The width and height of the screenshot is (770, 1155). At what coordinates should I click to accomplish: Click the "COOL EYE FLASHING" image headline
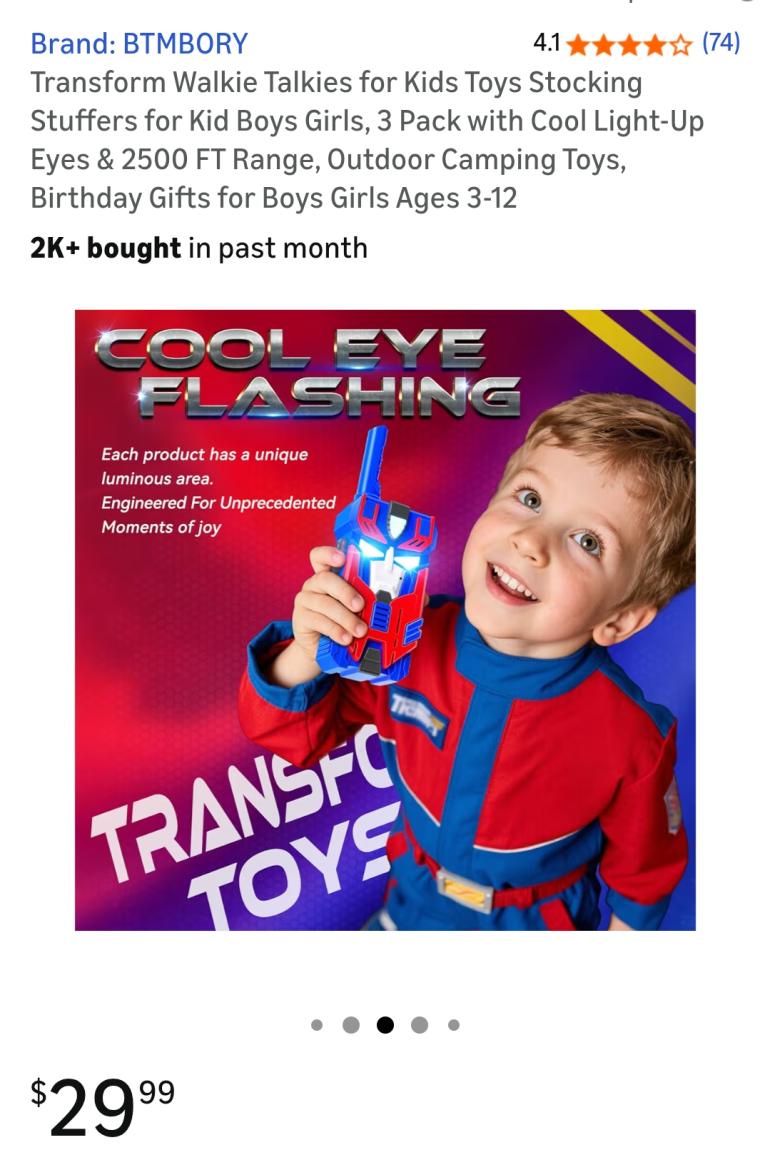coord(305,372)
